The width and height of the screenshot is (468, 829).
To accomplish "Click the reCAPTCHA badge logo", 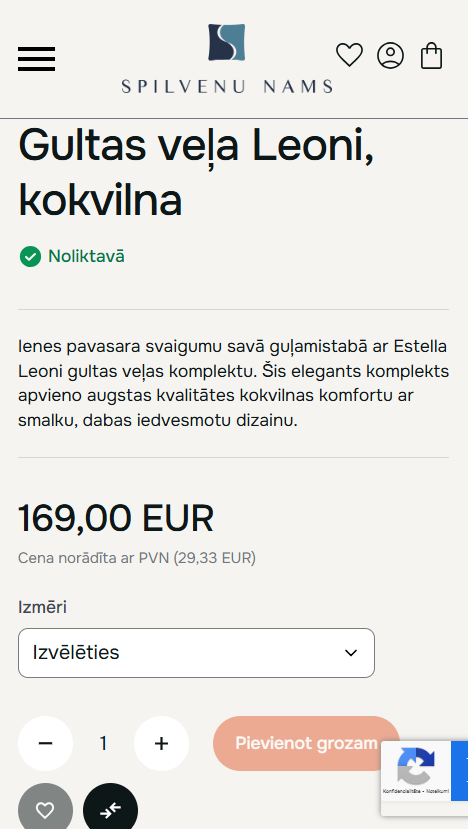I will point(416,766).
